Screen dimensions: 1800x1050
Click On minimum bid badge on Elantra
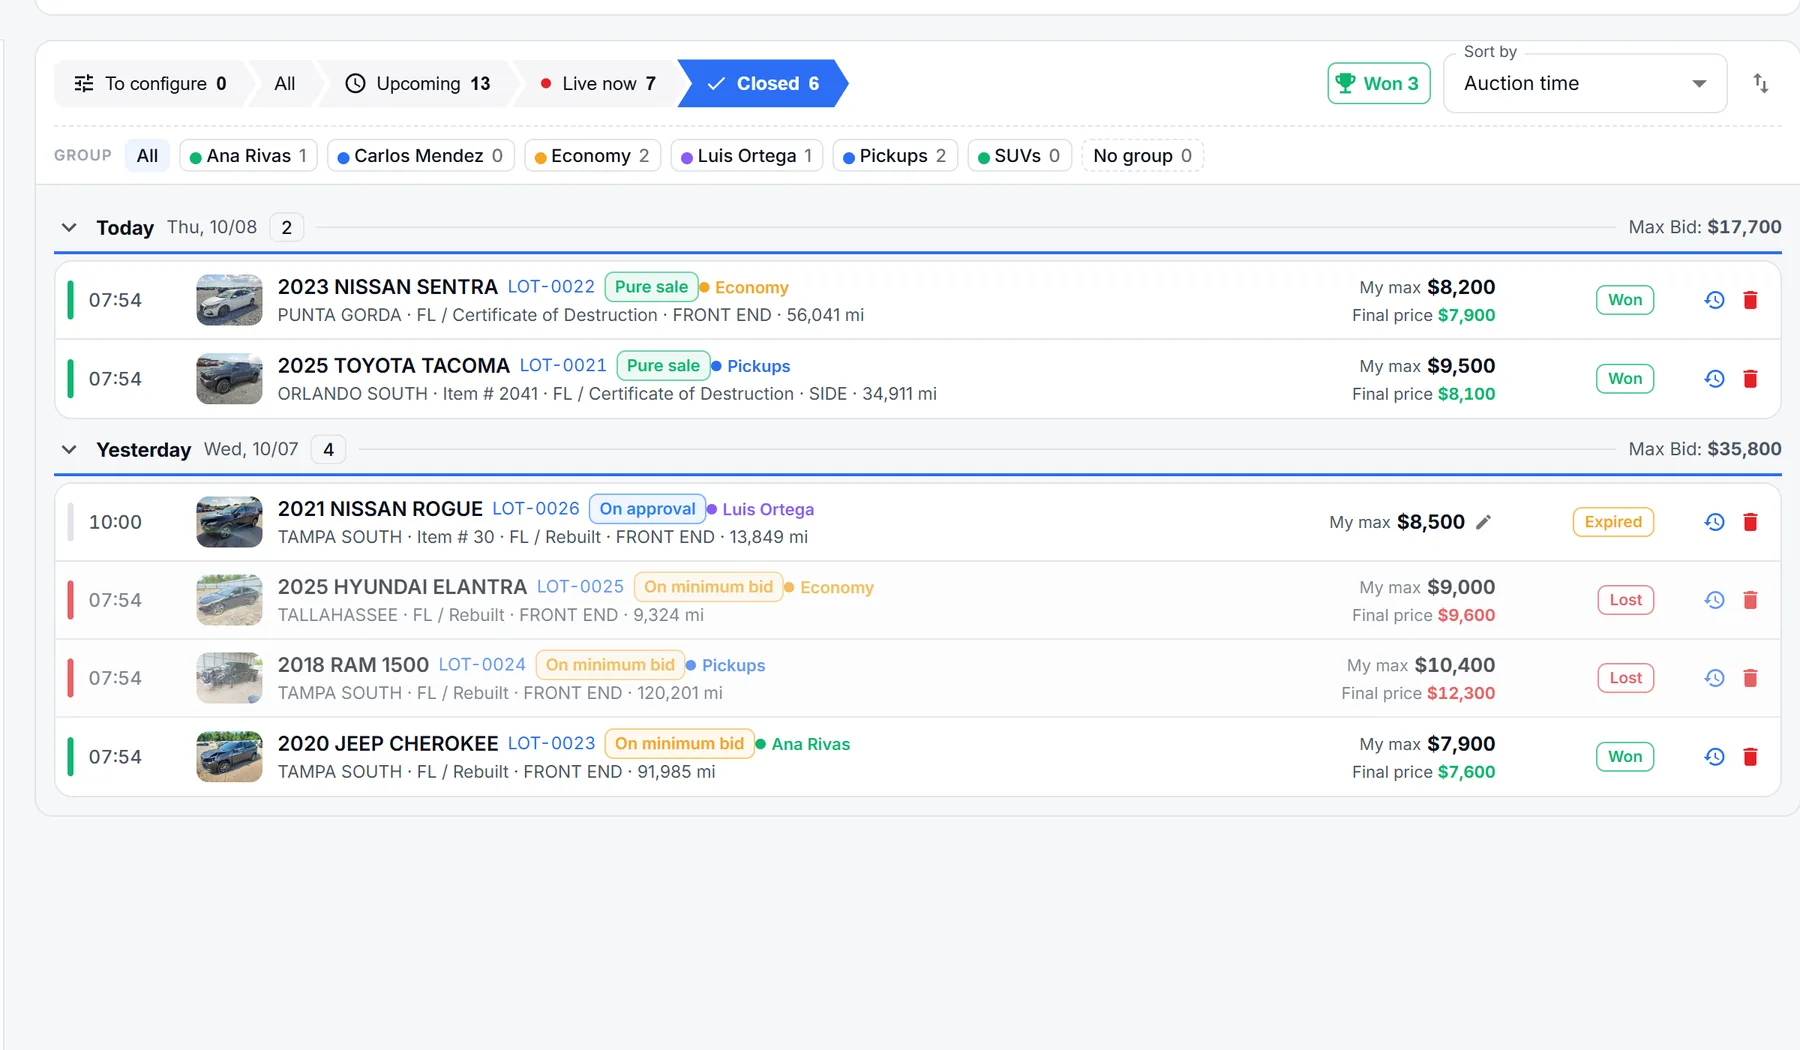708,586
